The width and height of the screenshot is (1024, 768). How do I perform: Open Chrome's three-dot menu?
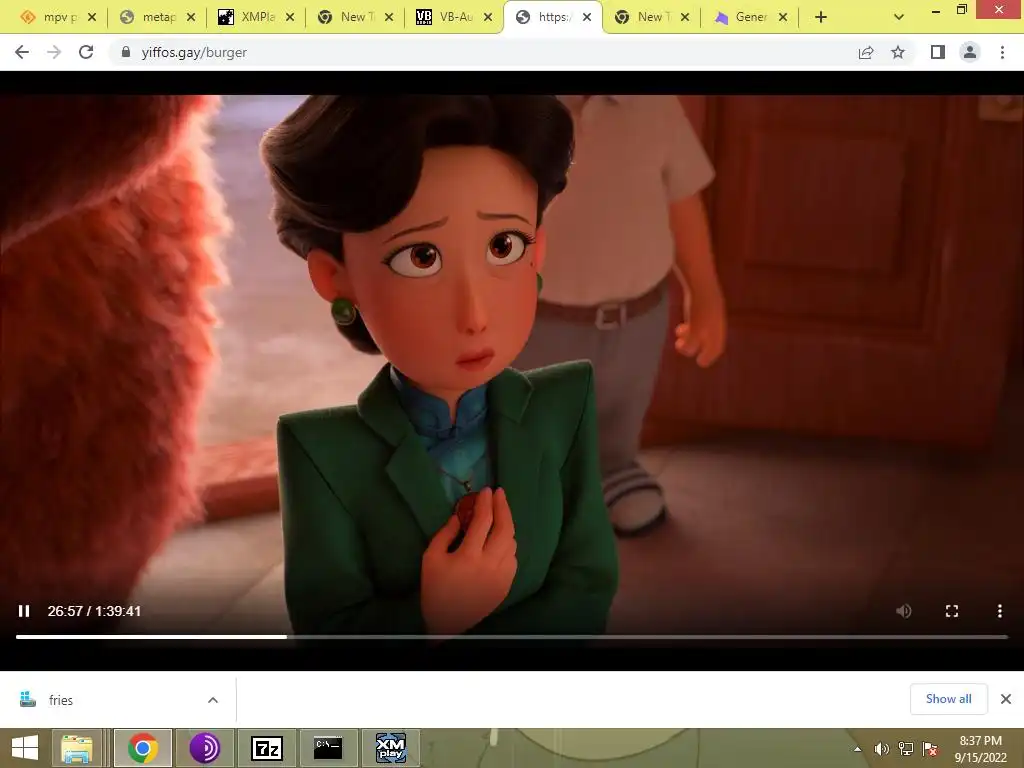click(x=1002, y=52)
